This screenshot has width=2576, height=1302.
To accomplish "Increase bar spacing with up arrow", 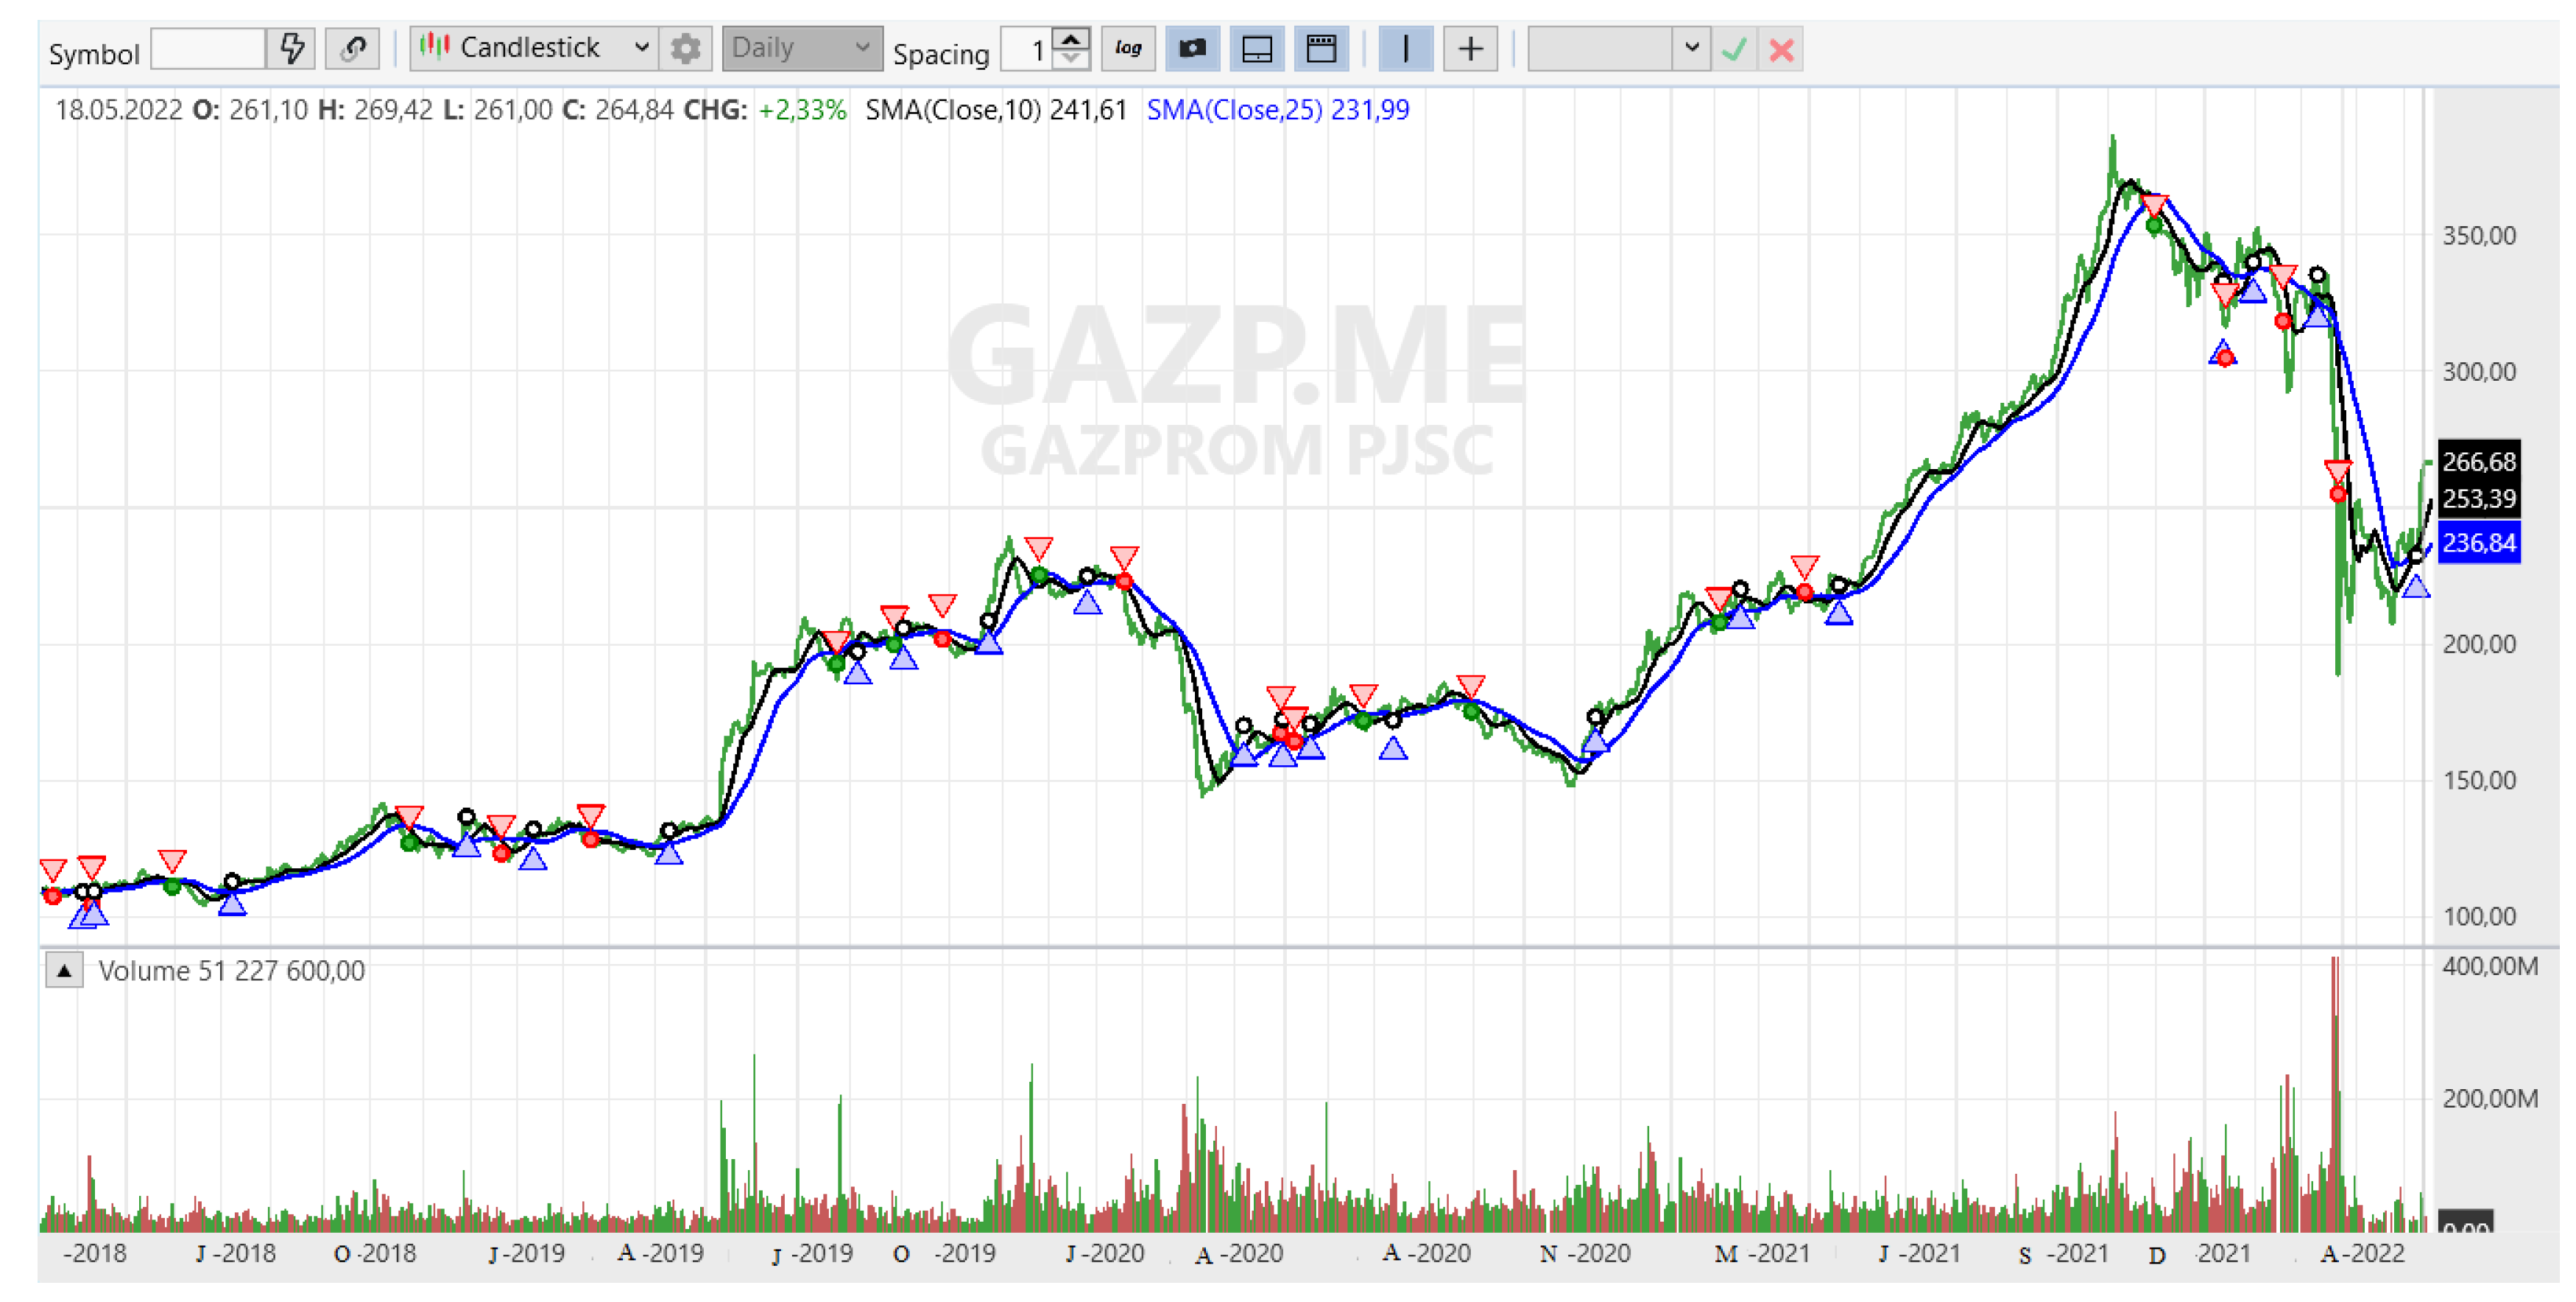I will coord(1071,39).
